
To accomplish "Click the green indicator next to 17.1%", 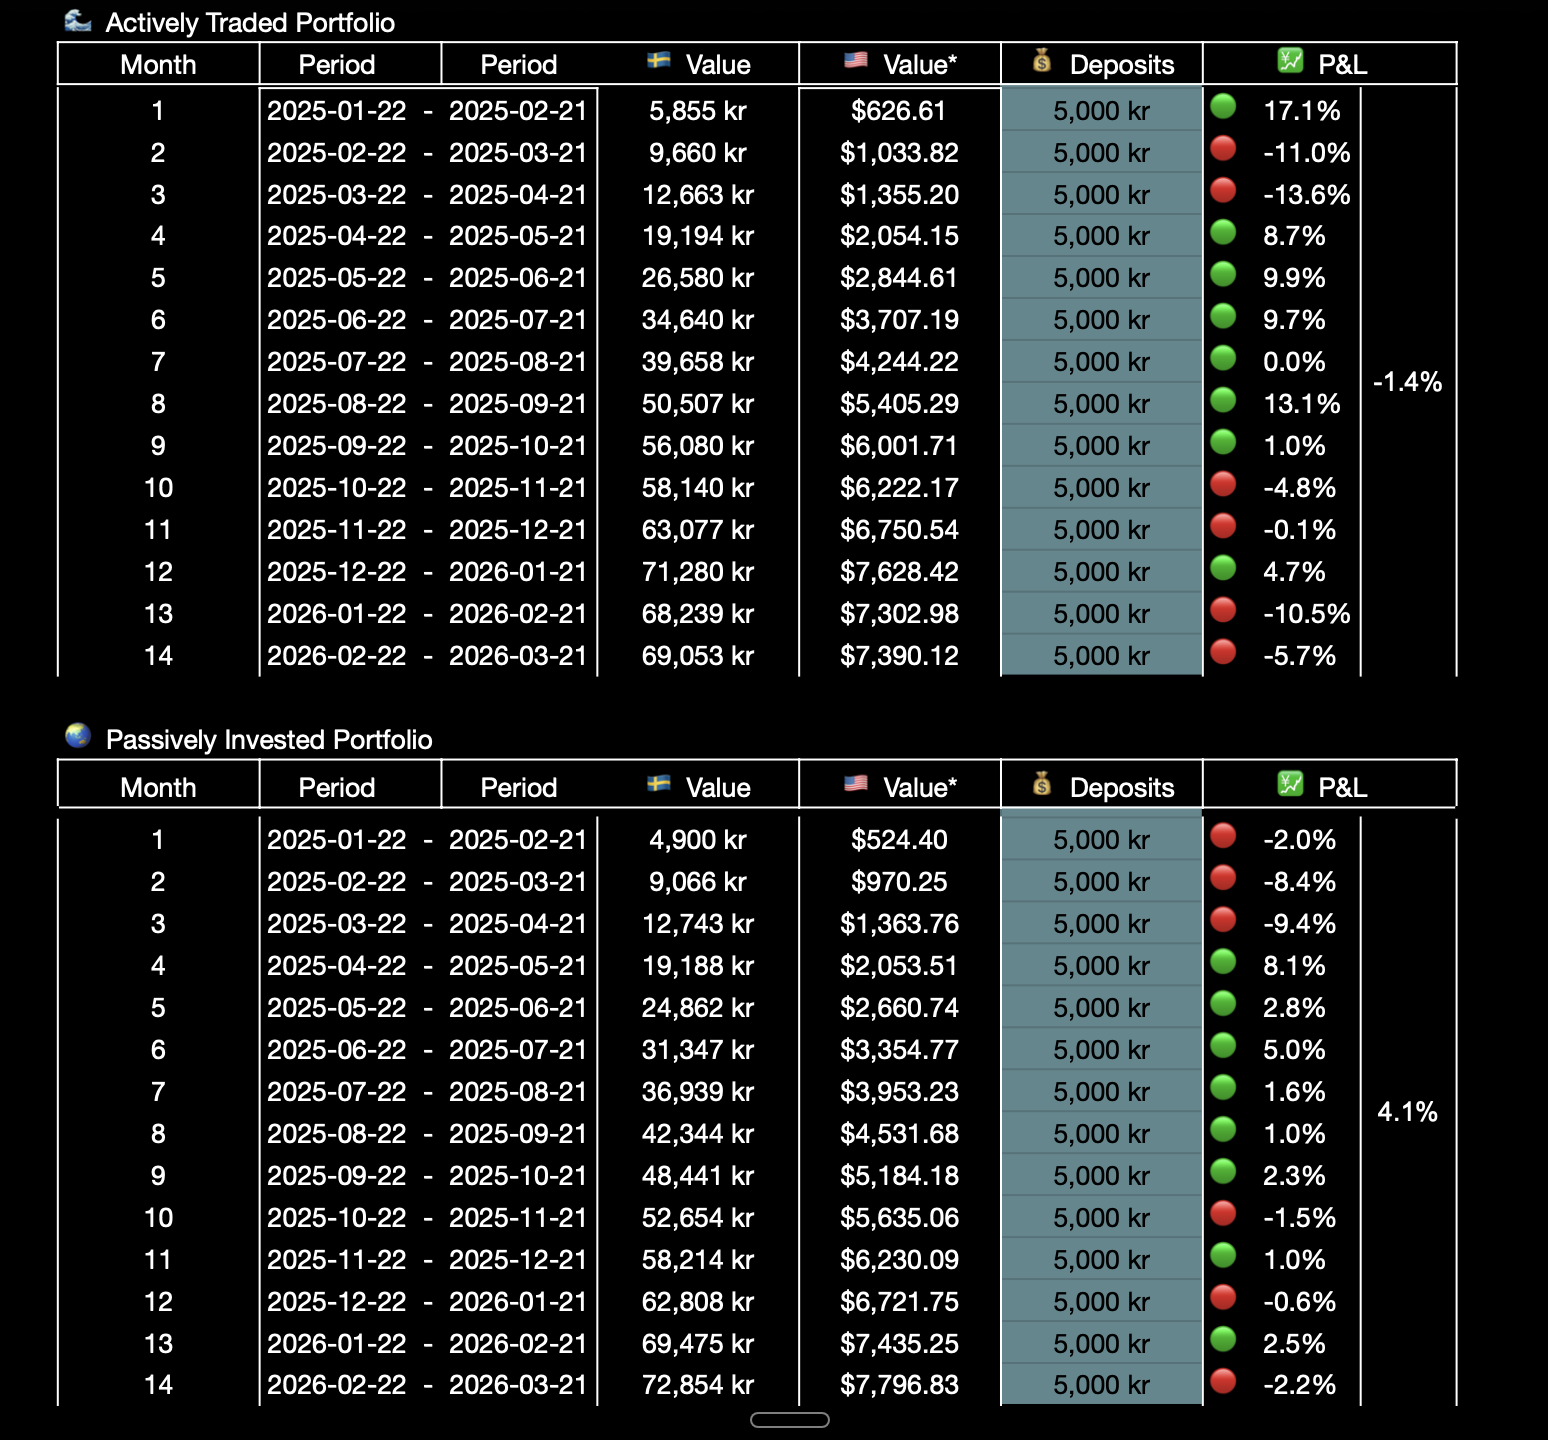I will tap(1223, 107).
